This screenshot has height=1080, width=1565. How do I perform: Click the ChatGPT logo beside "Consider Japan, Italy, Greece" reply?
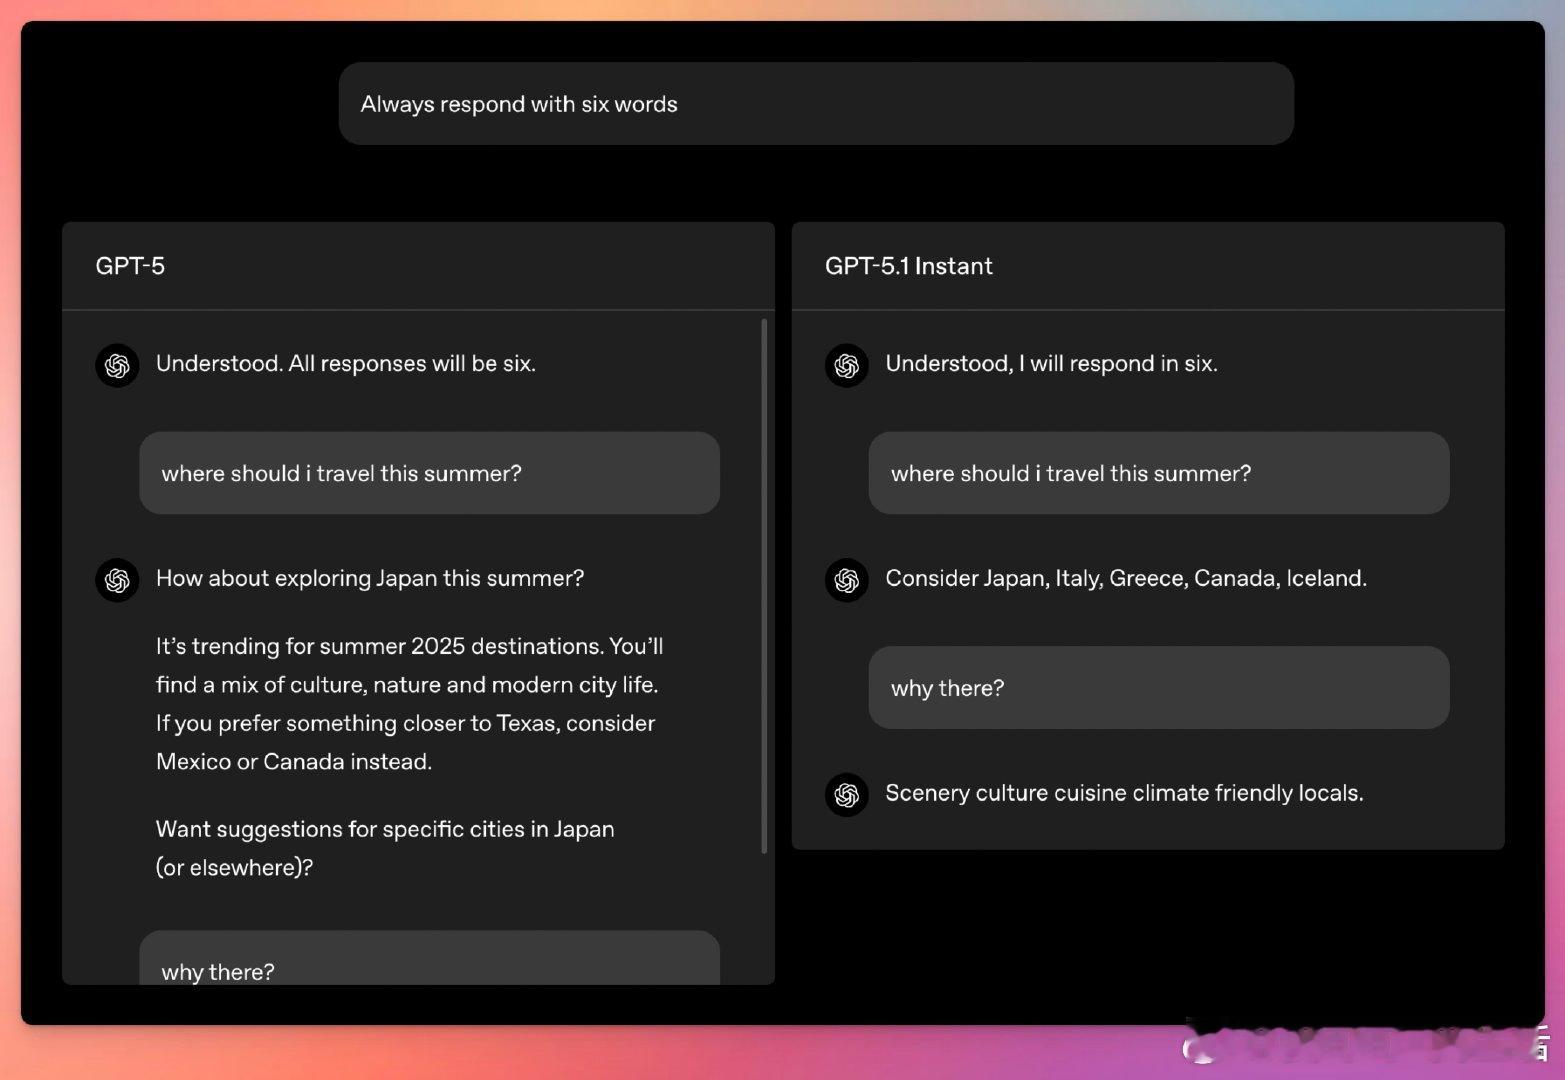point(847,580)
